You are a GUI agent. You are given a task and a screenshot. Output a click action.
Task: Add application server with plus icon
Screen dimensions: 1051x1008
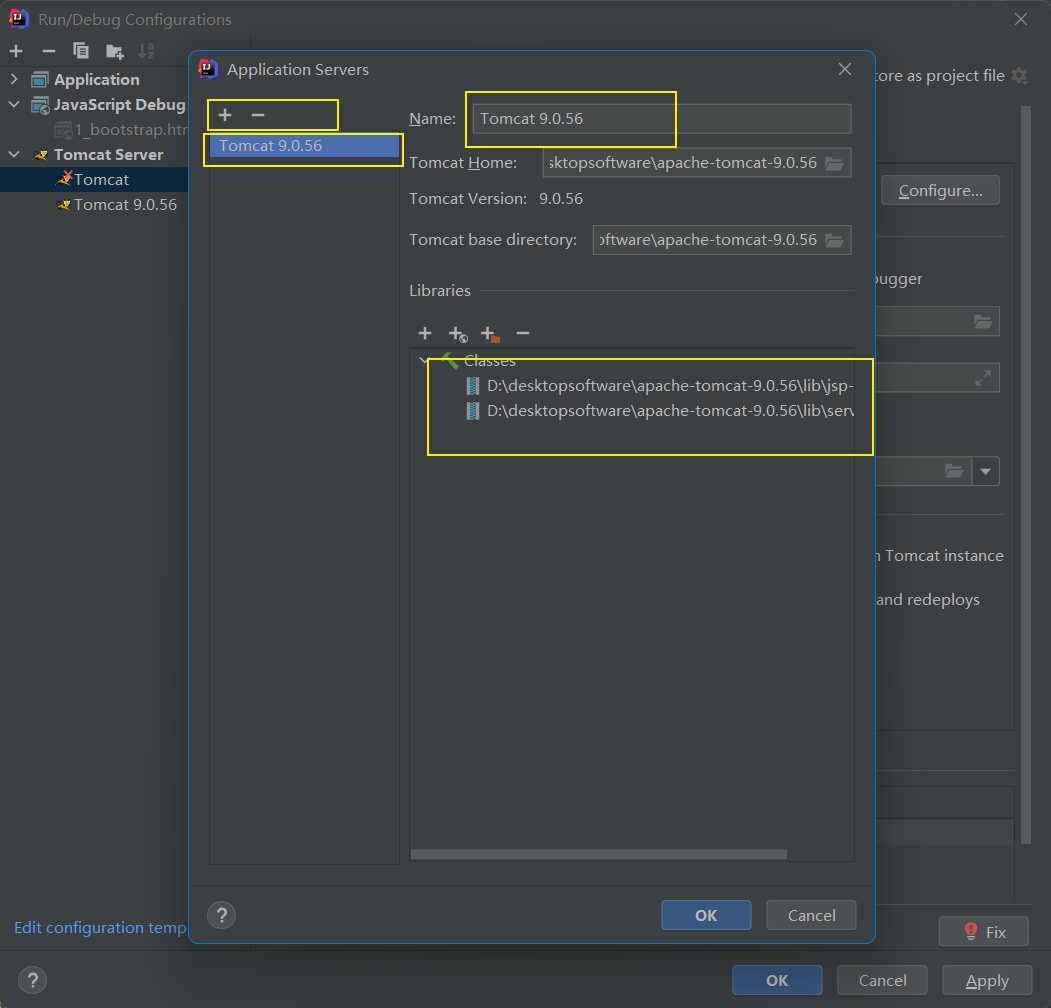pyautogui.click(x=225, y=115)
